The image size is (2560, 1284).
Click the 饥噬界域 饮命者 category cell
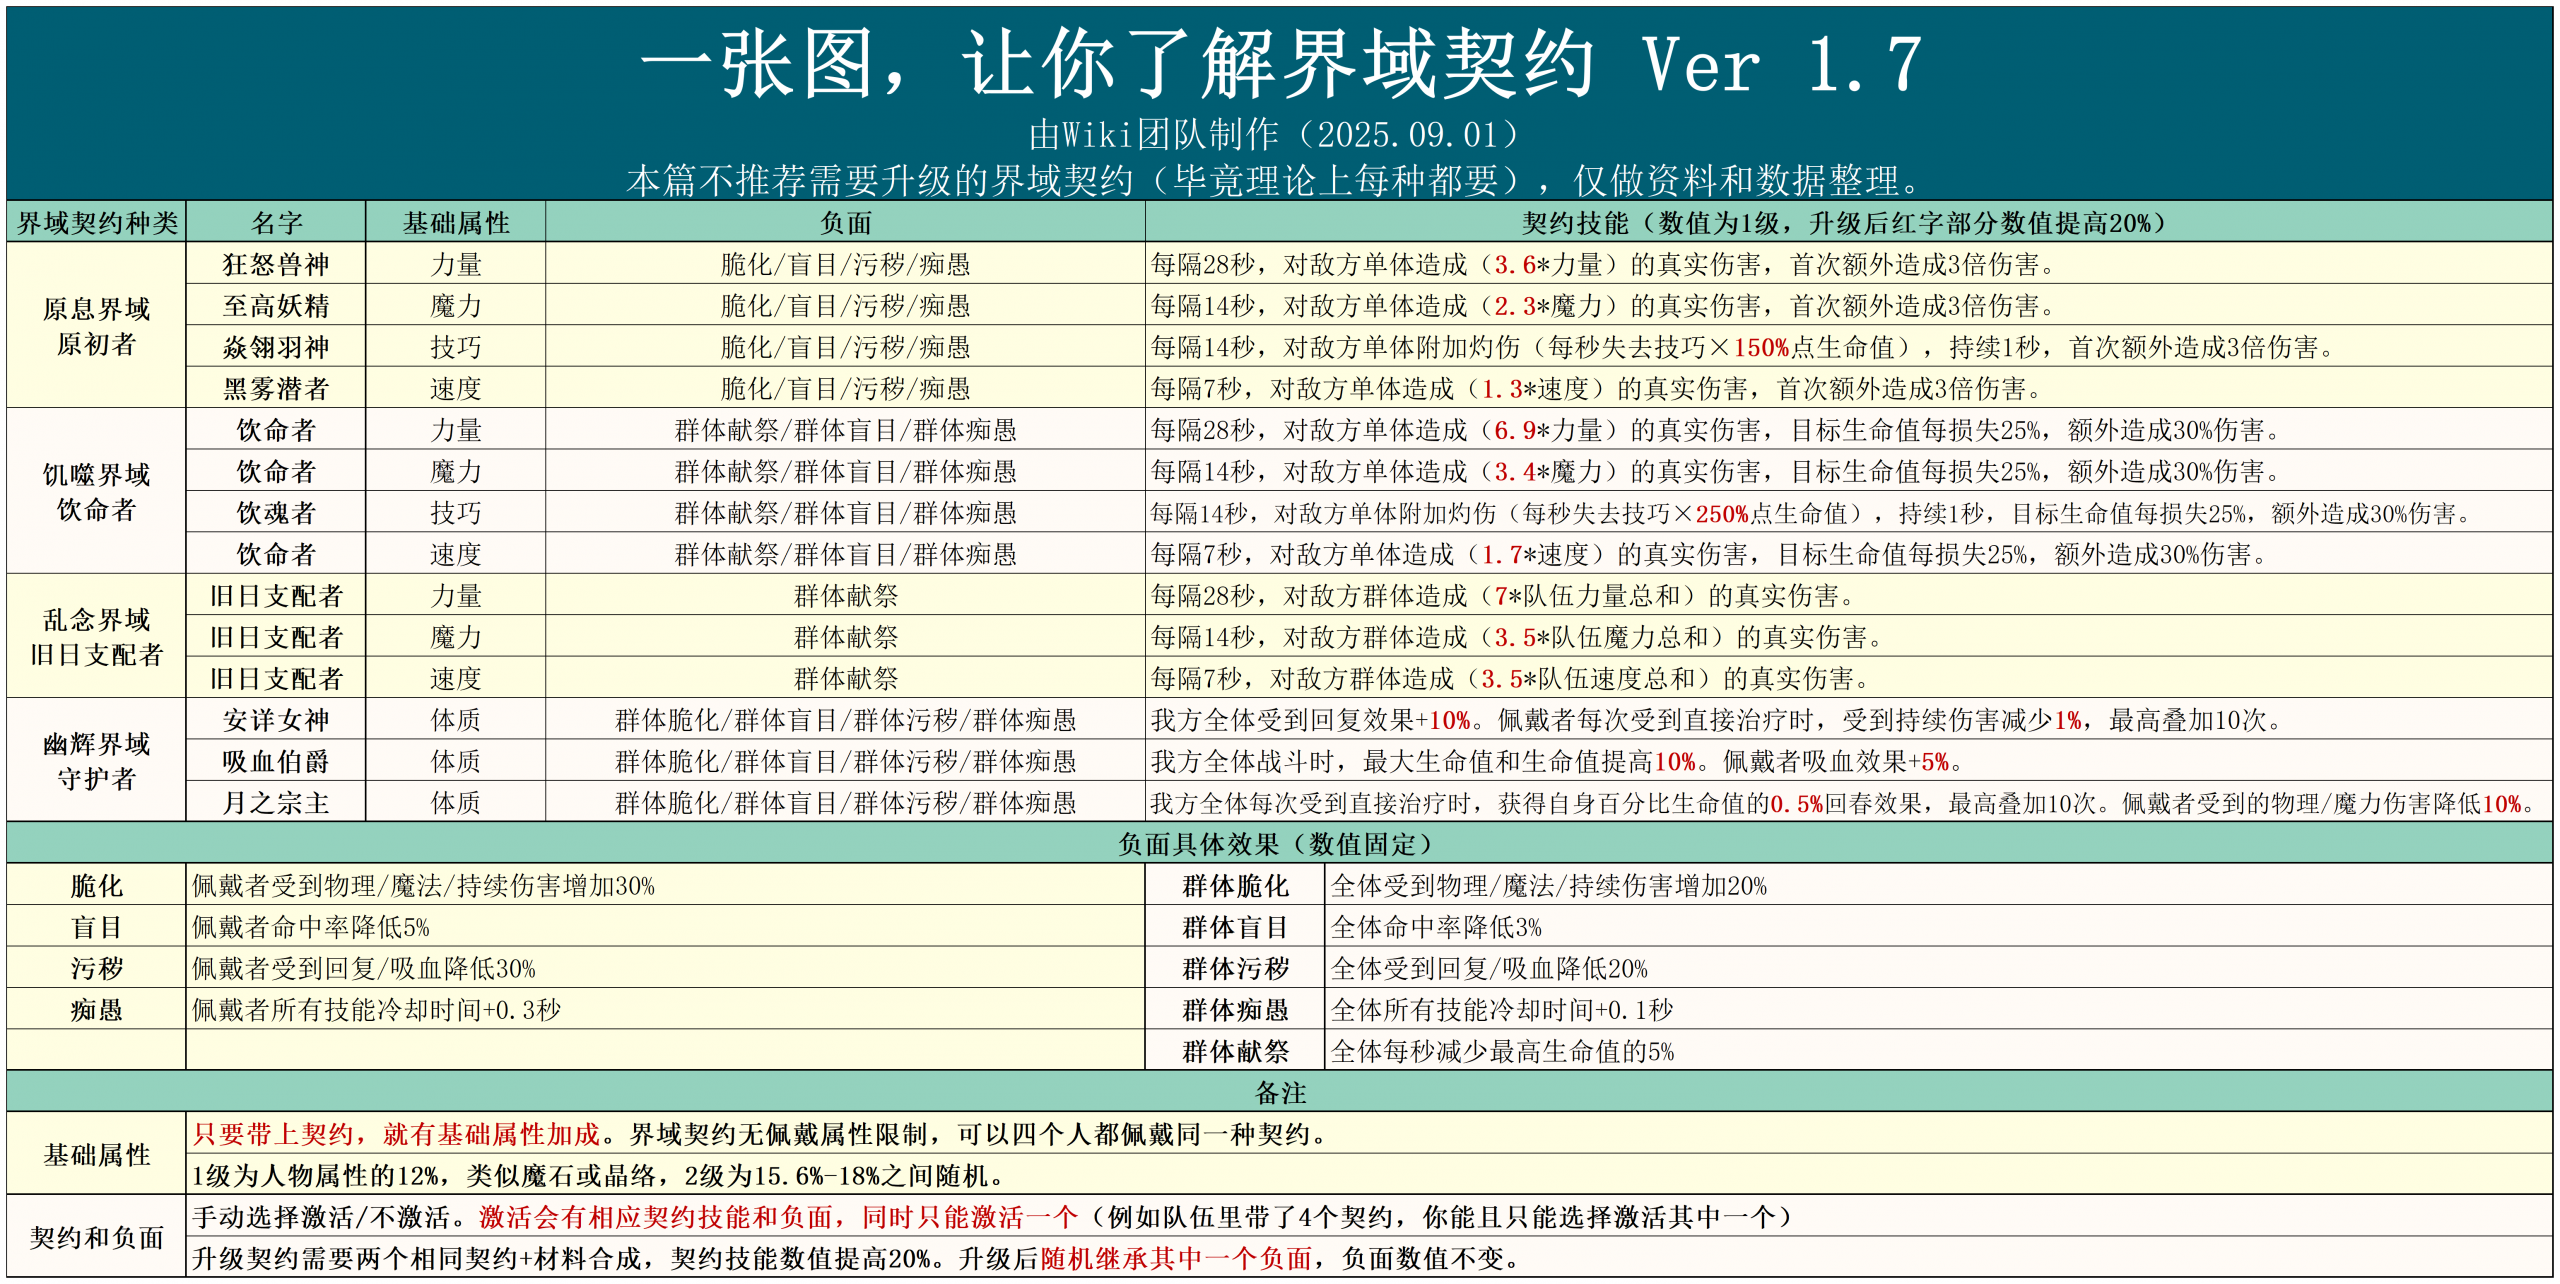(96, 492)
